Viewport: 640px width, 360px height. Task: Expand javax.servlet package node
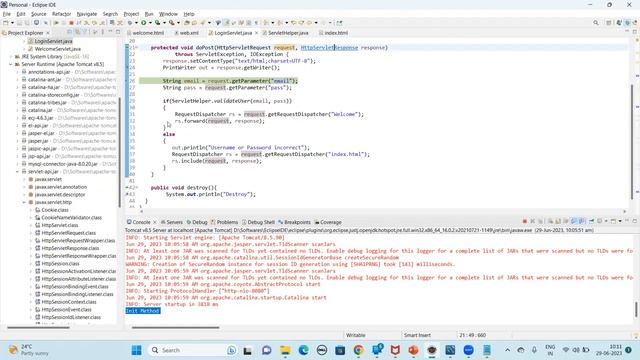click(24, 180)
